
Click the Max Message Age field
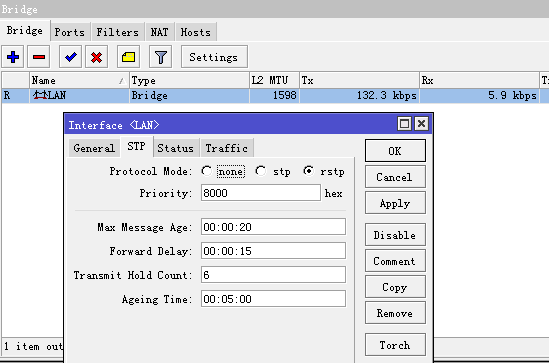(x=273, y=227)
